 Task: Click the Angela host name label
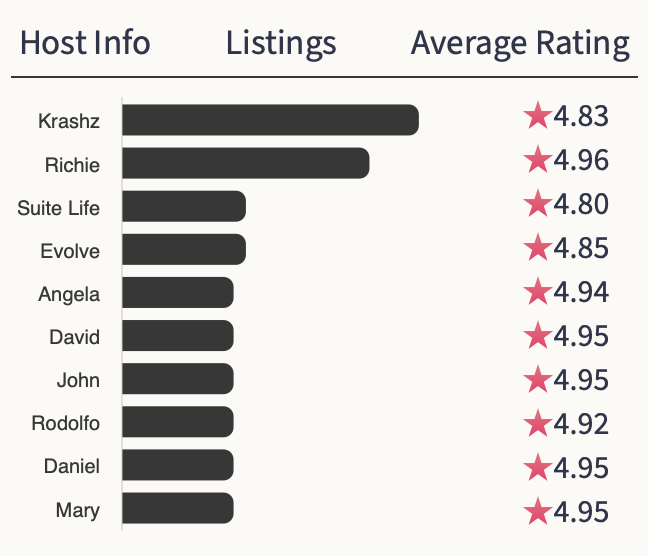click(x=69, y=295)
